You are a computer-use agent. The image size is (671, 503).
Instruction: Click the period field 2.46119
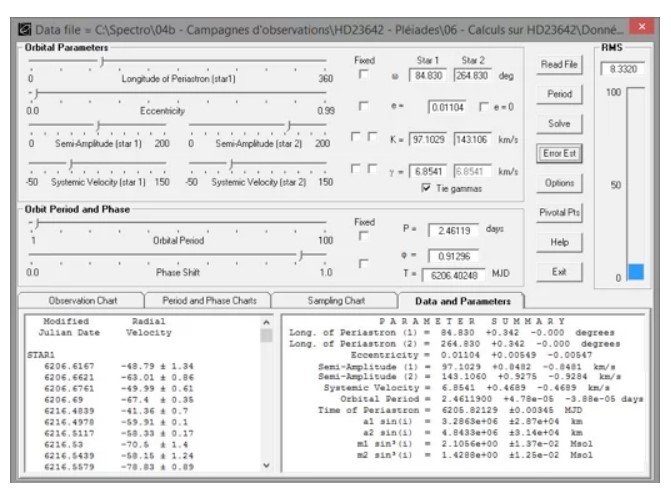pyautogui.click(x=454, y=231)
